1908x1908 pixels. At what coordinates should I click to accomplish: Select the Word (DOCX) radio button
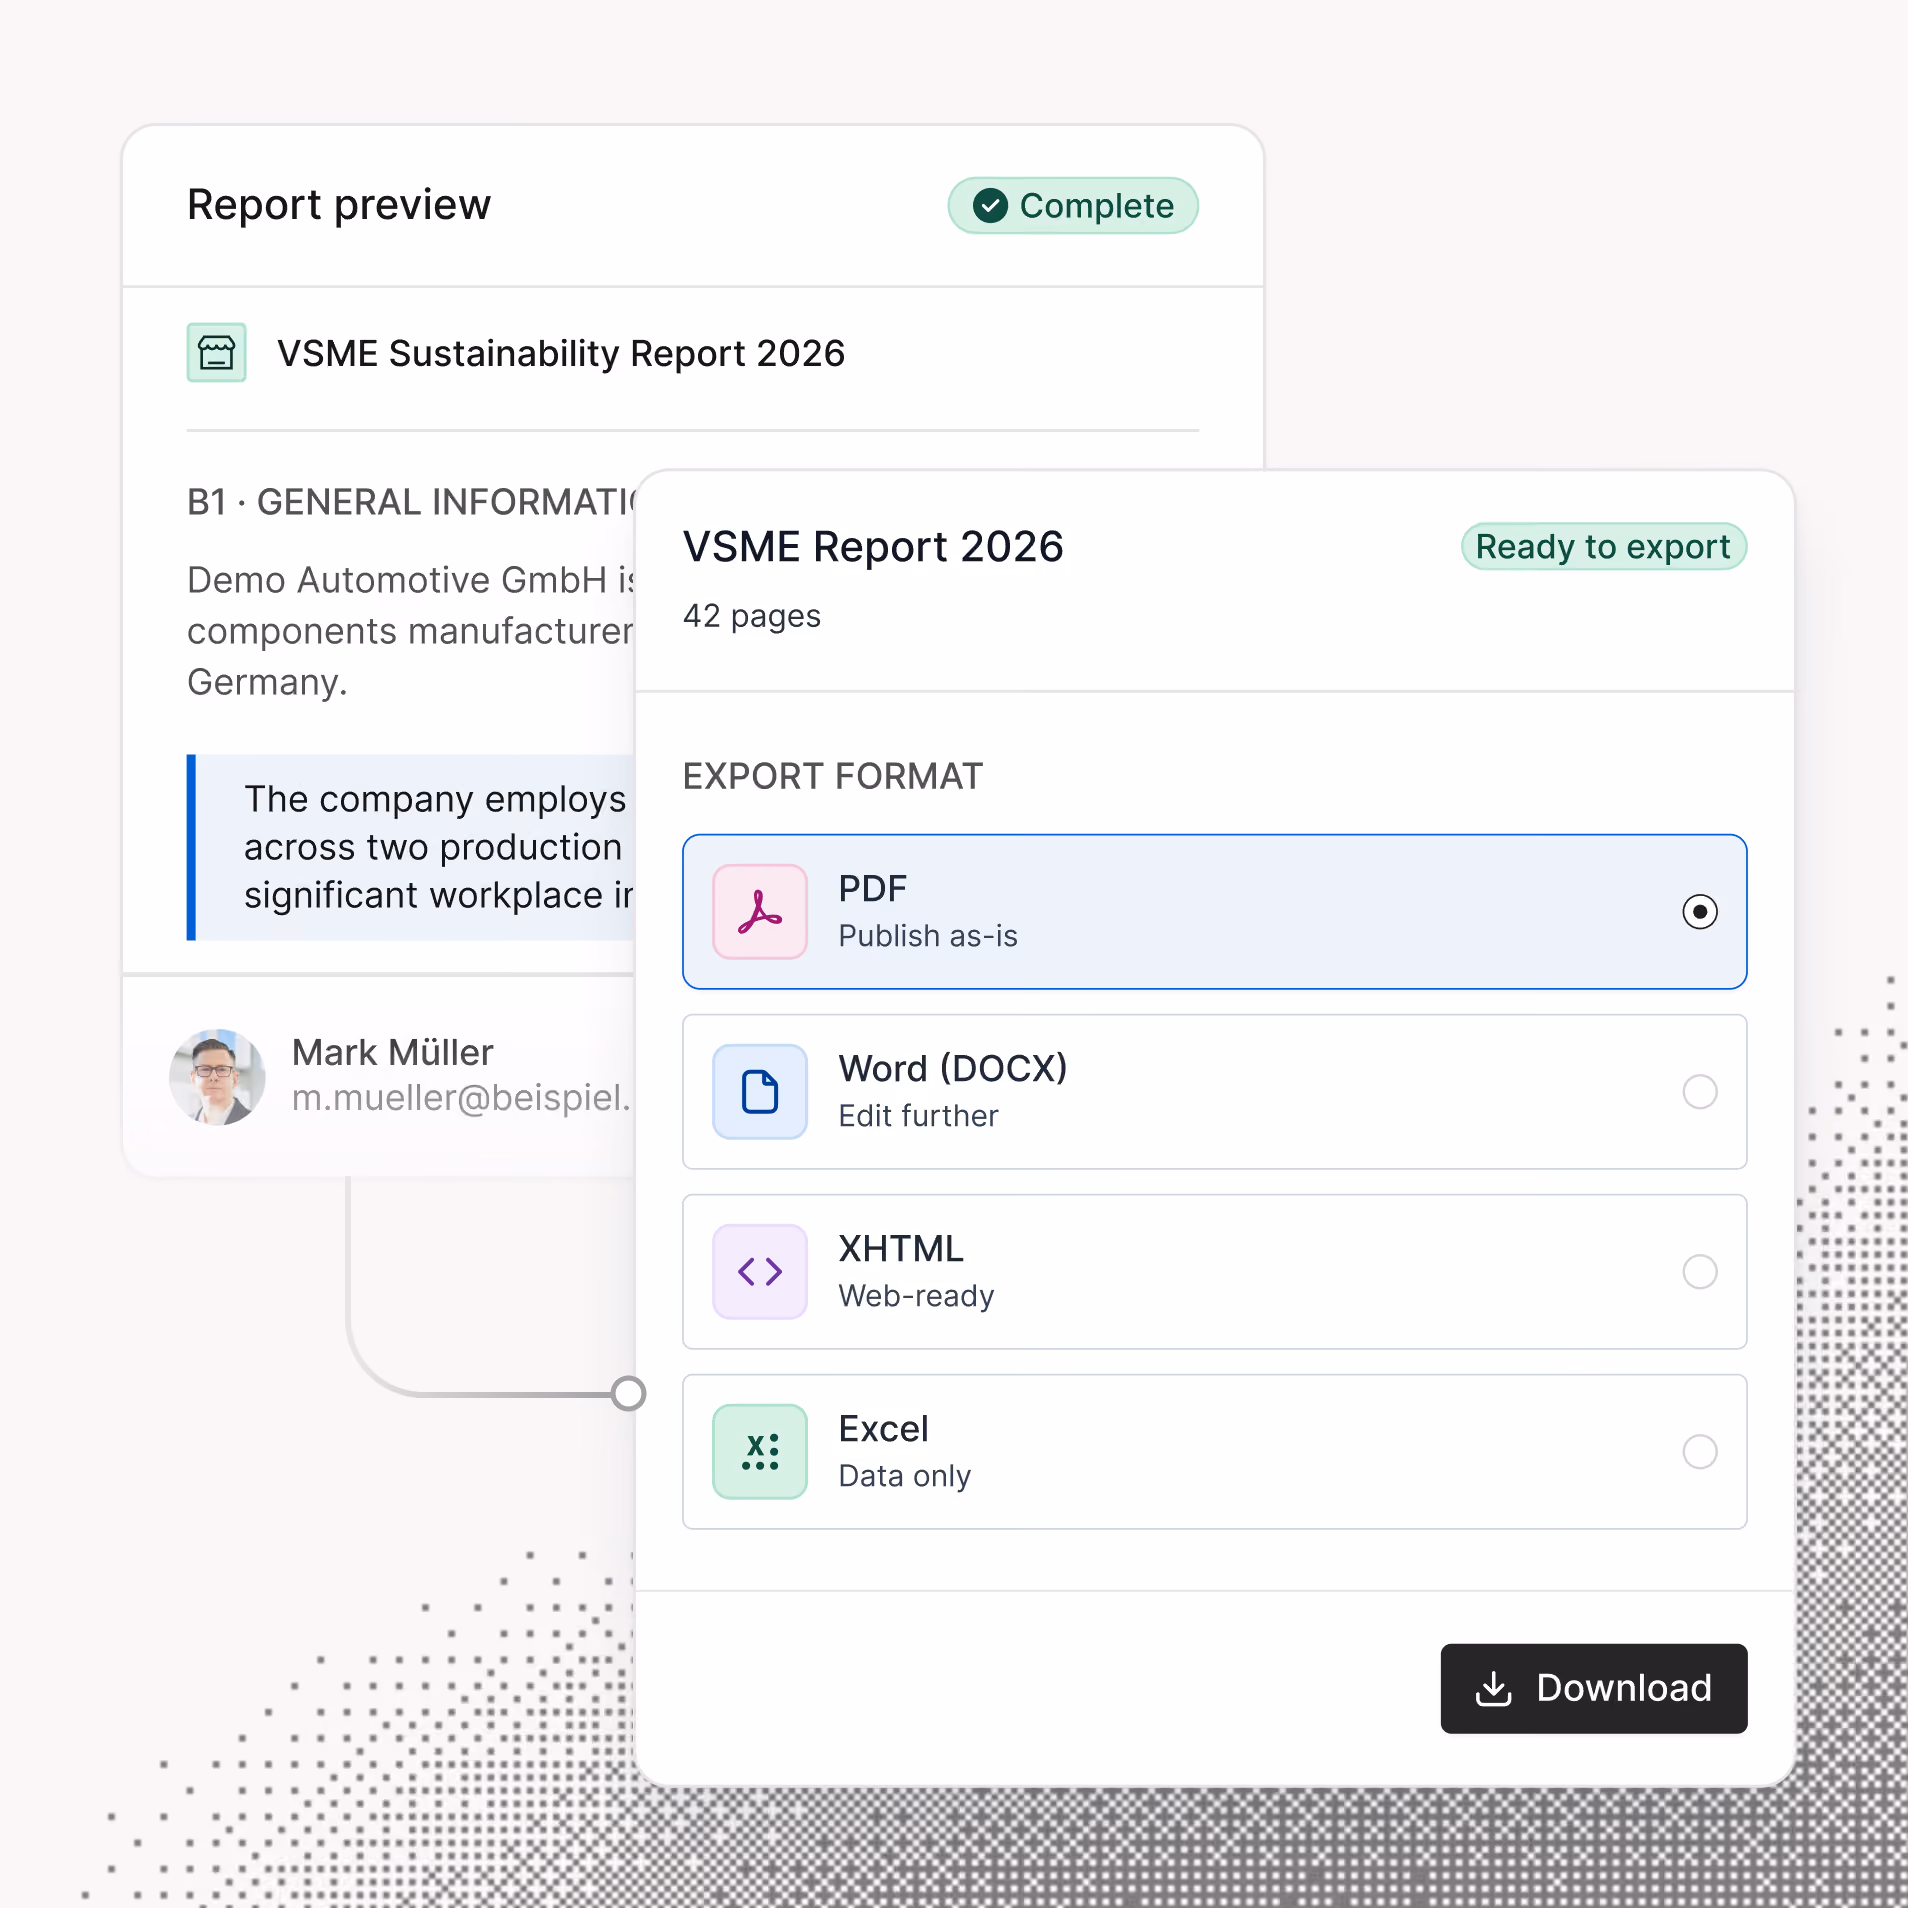tap(1700, 1092)
